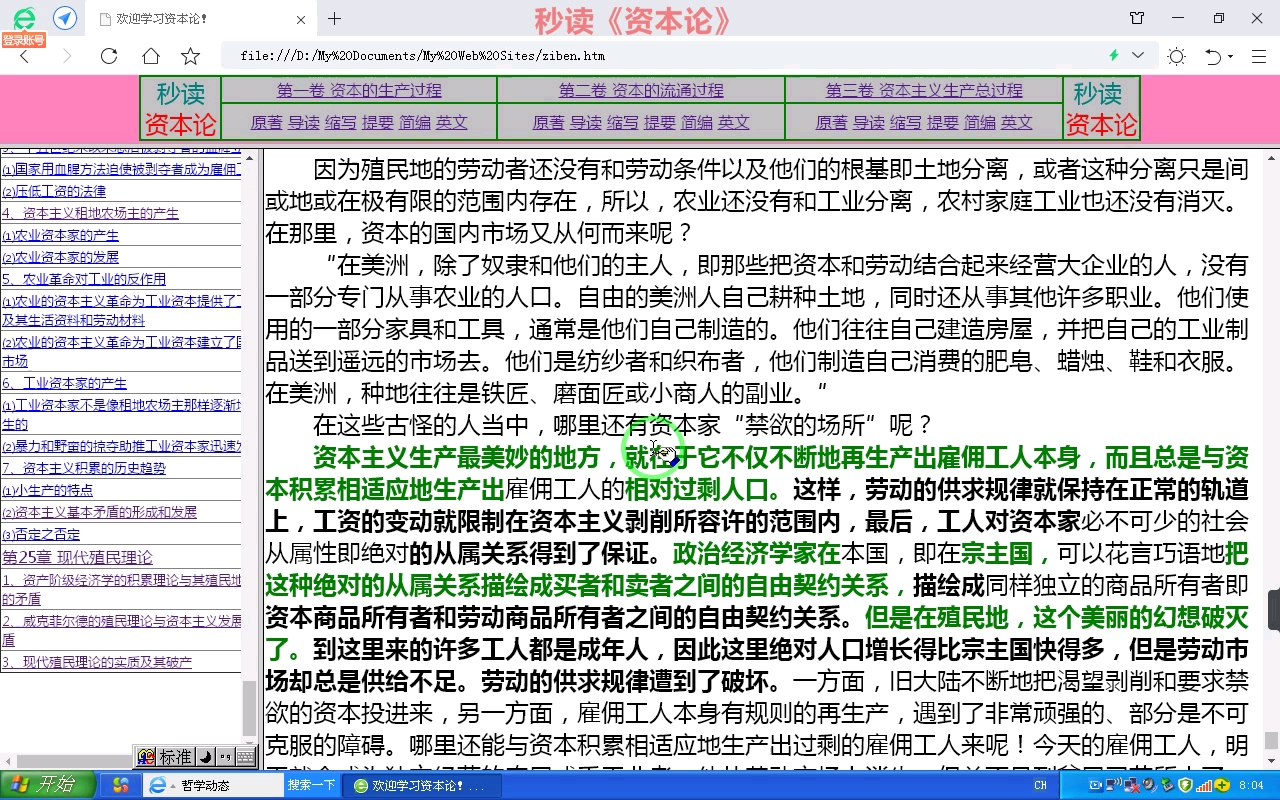
Task: Open the Windows 开始 start button
Action: [48, 785]
